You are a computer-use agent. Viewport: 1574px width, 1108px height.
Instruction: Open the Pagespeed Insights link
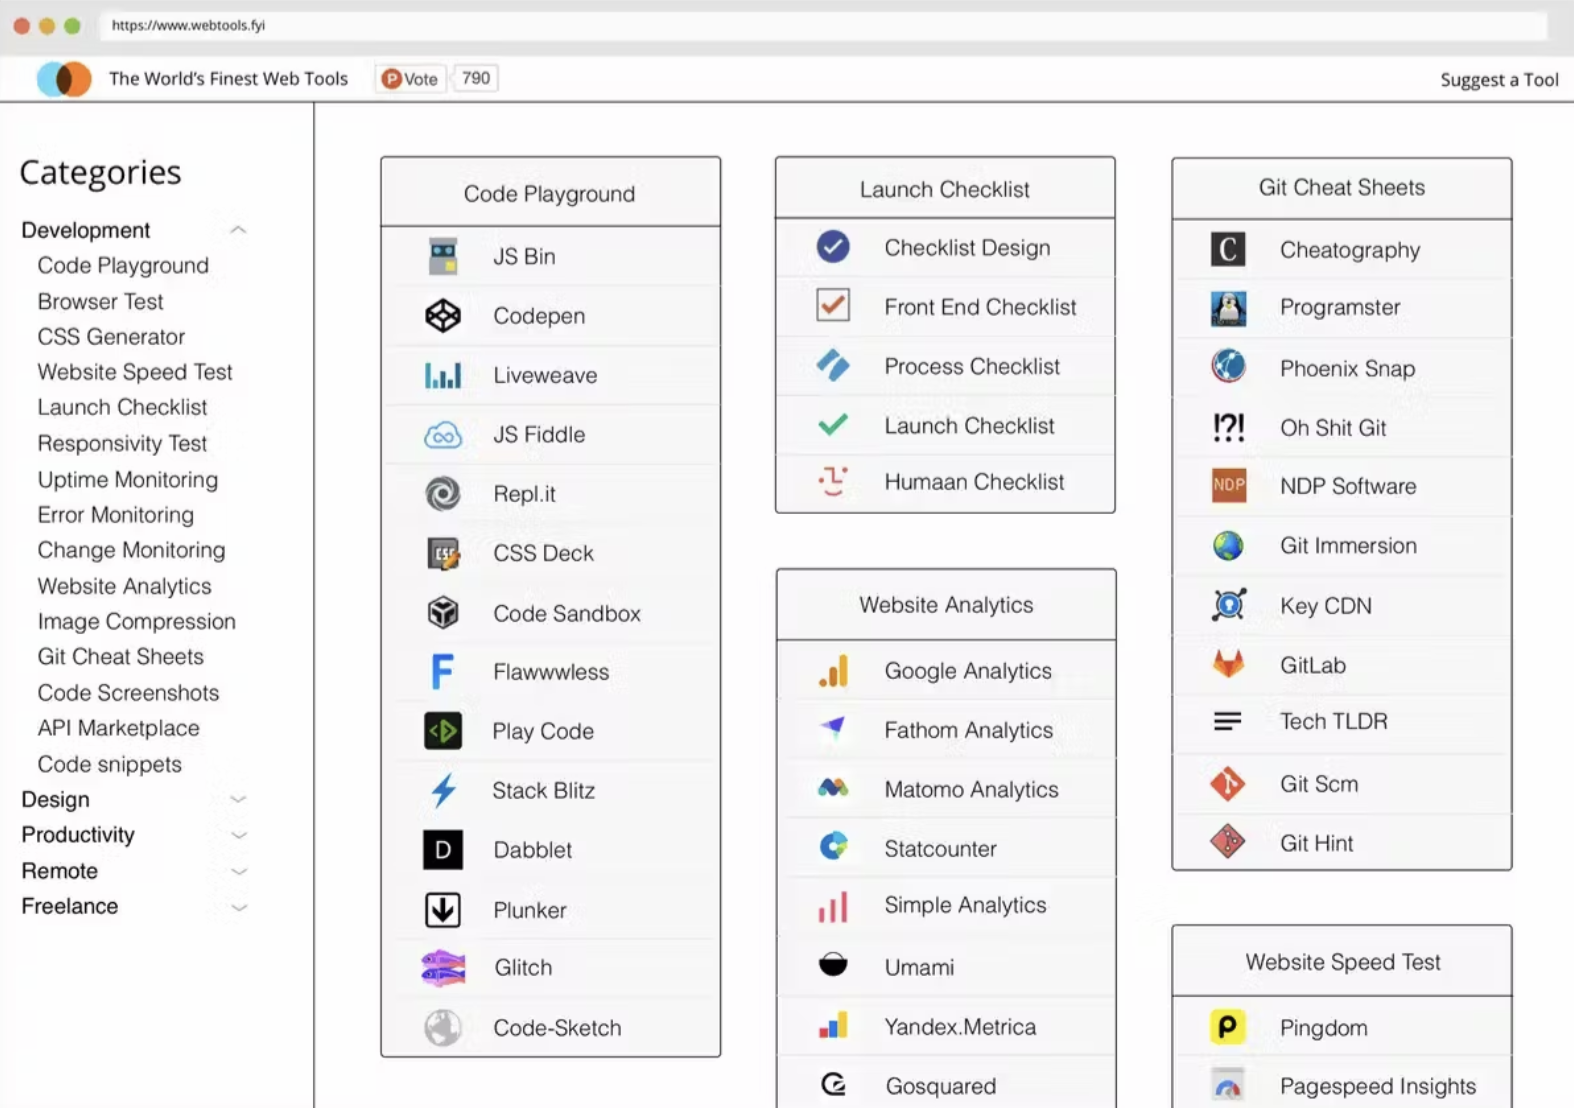click(1378, 1086)
